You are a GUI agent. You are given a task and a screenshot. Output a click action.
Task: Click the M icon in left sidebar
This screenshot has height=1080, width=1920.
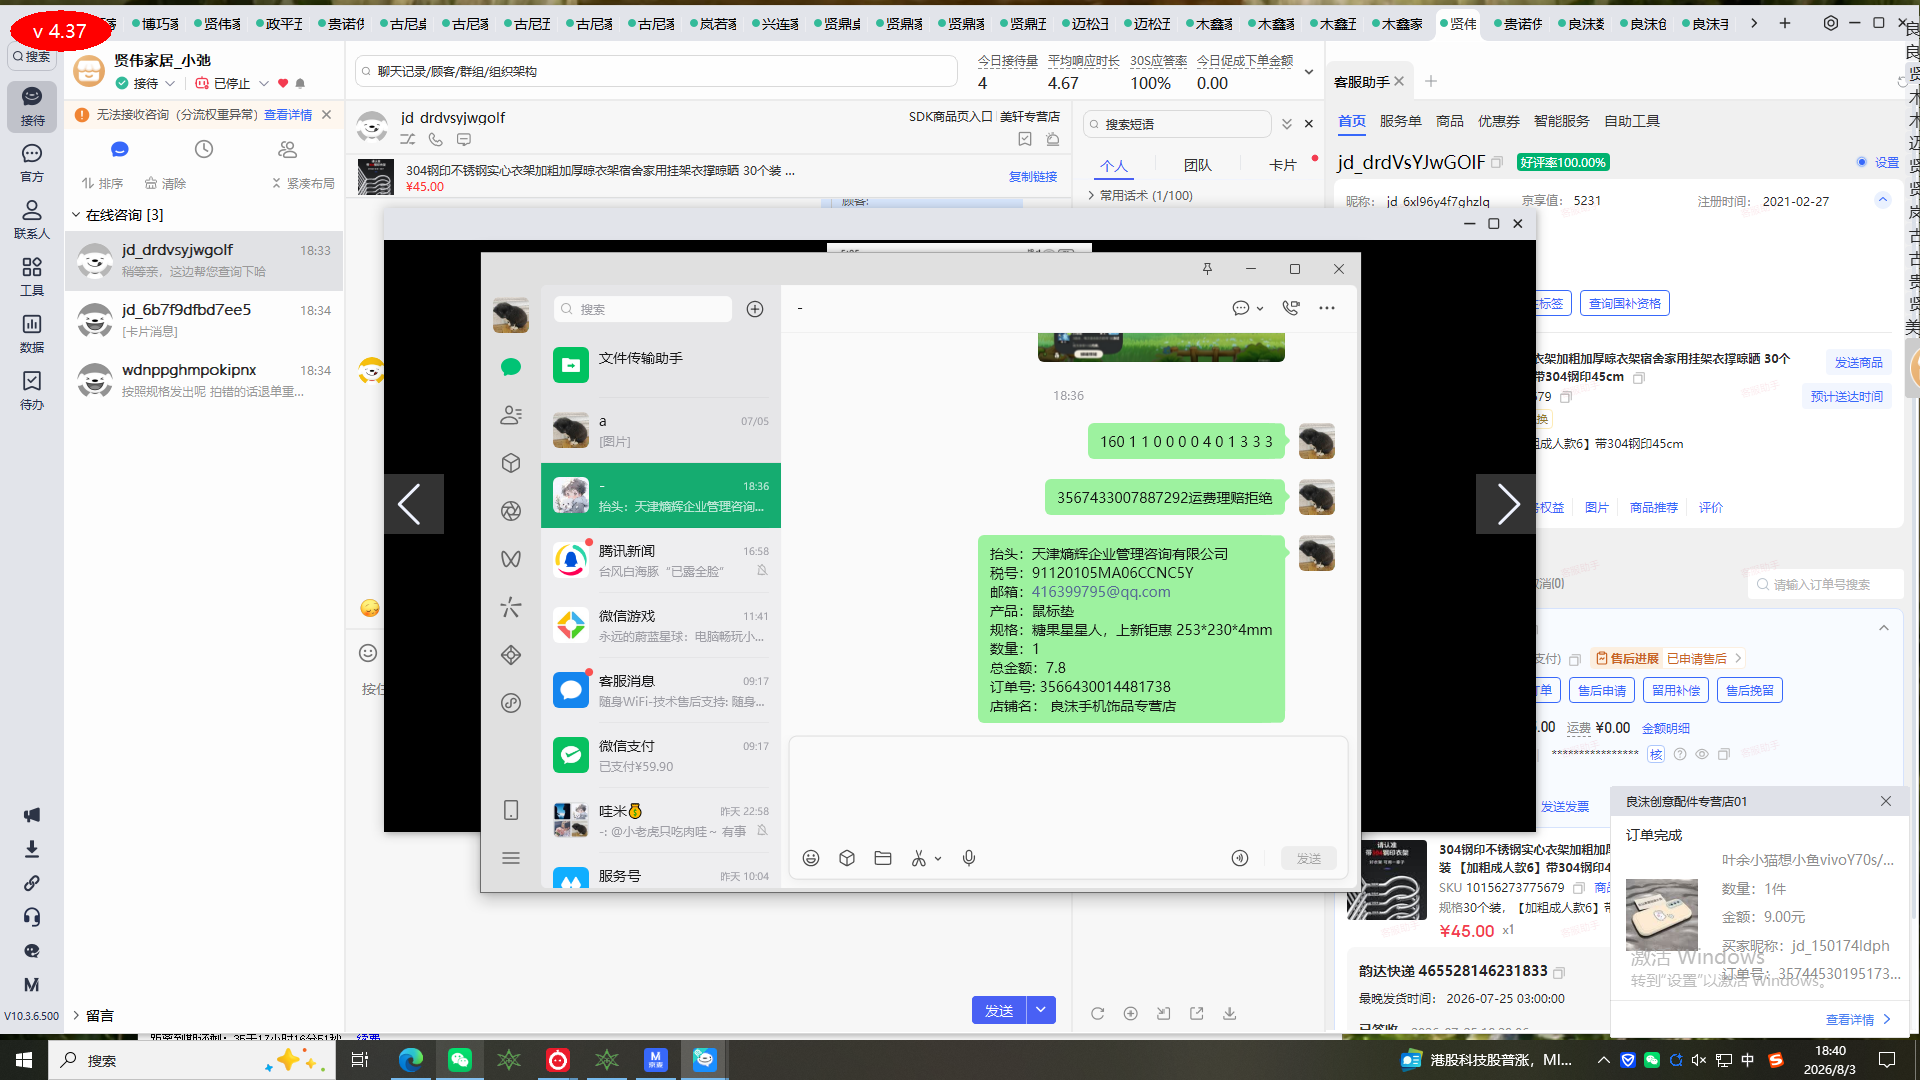[32, 985]
